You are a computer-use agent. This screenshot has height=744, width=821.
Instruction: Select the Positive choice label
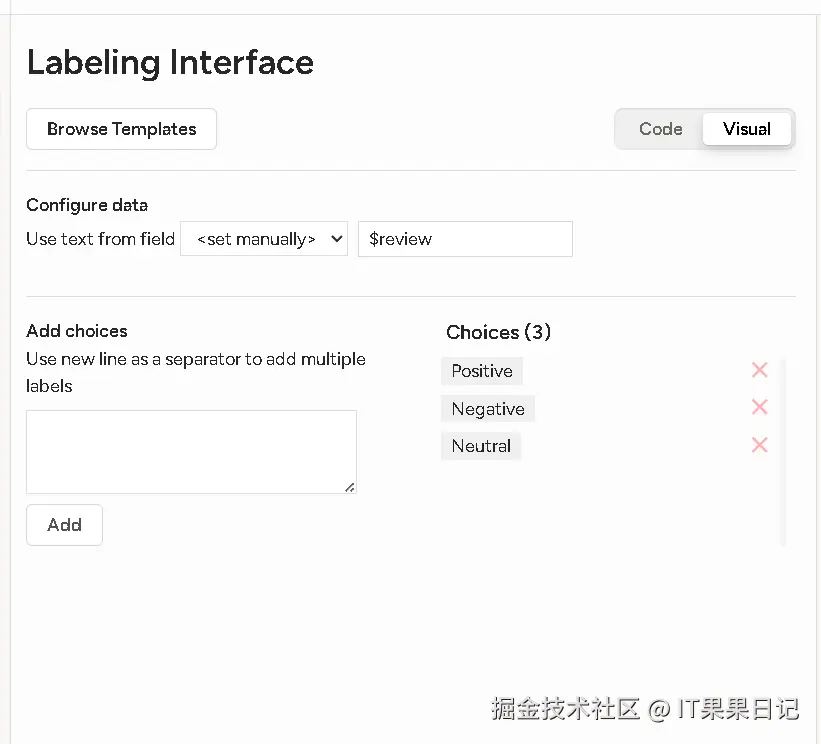(482, 371)
